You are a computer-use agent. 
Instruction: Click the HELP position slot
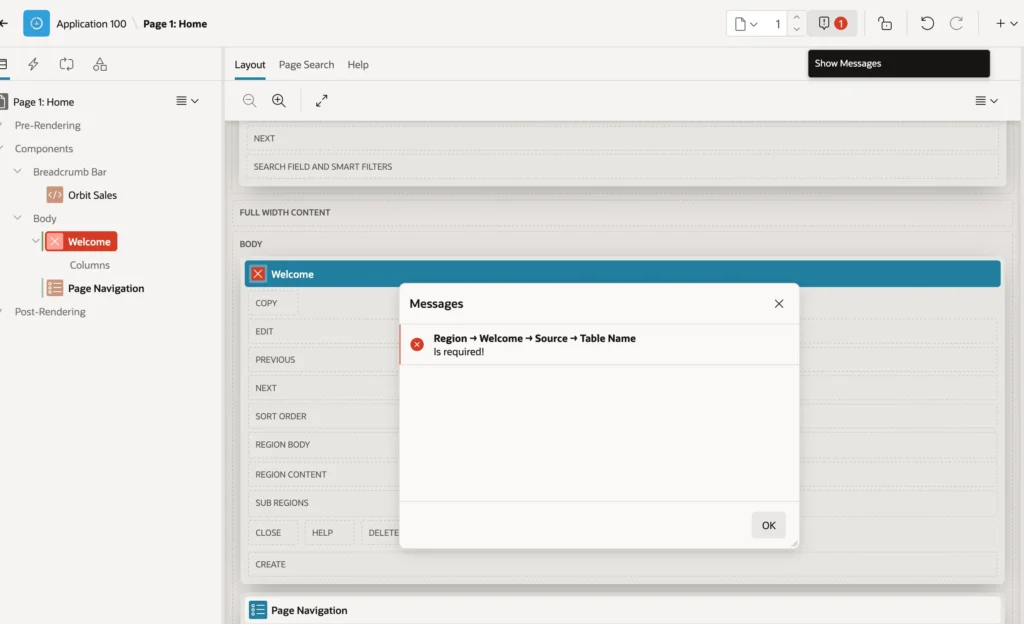329,533
